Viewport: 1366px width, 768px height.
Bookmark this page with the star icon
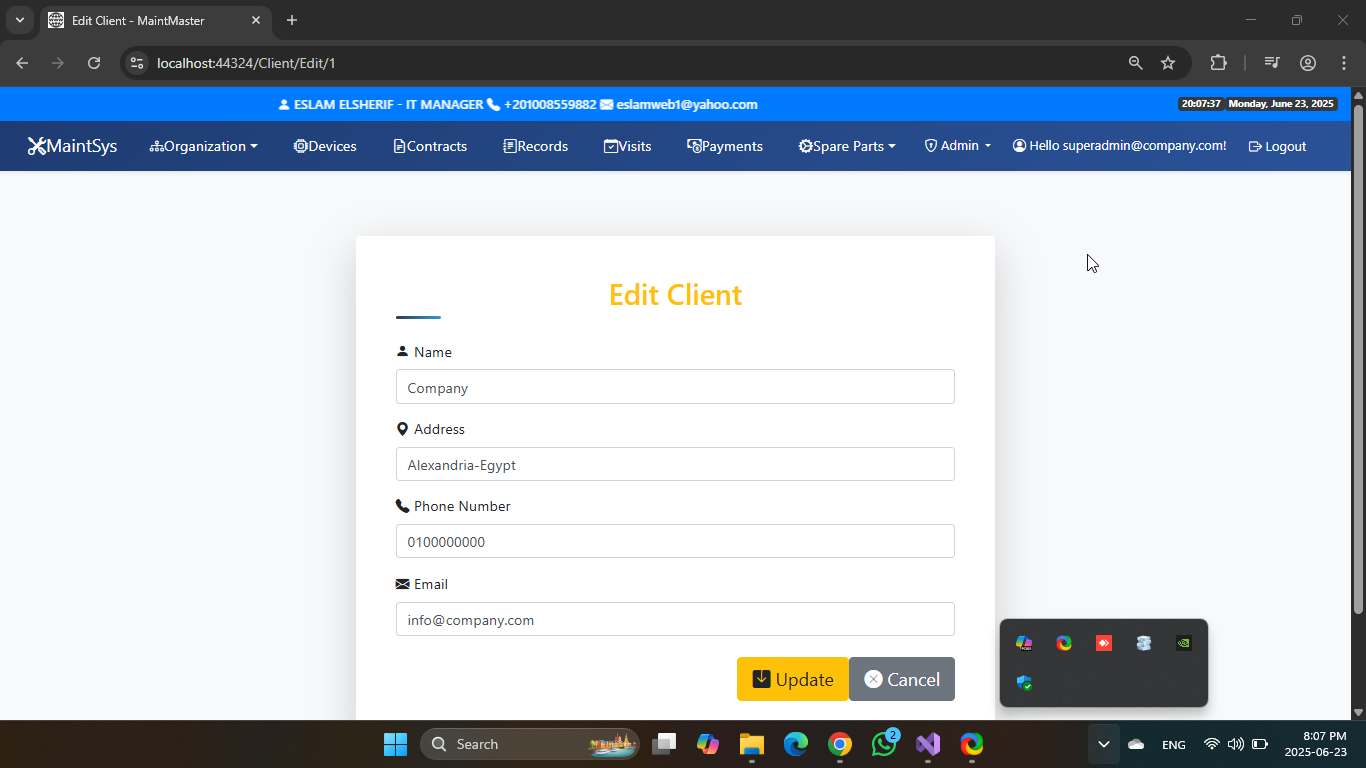point(1168,63)
